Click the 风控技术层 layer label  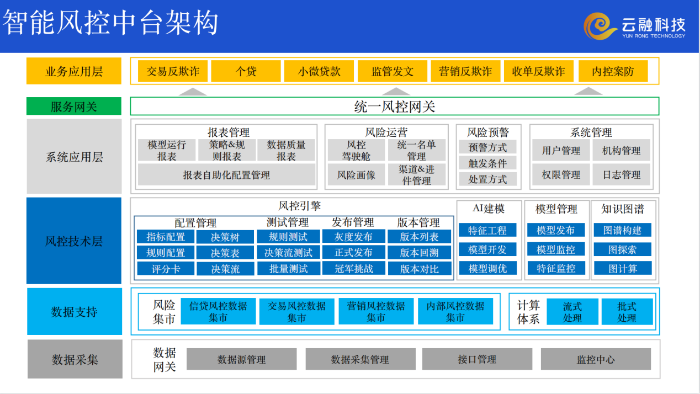(x=74, y=241)
